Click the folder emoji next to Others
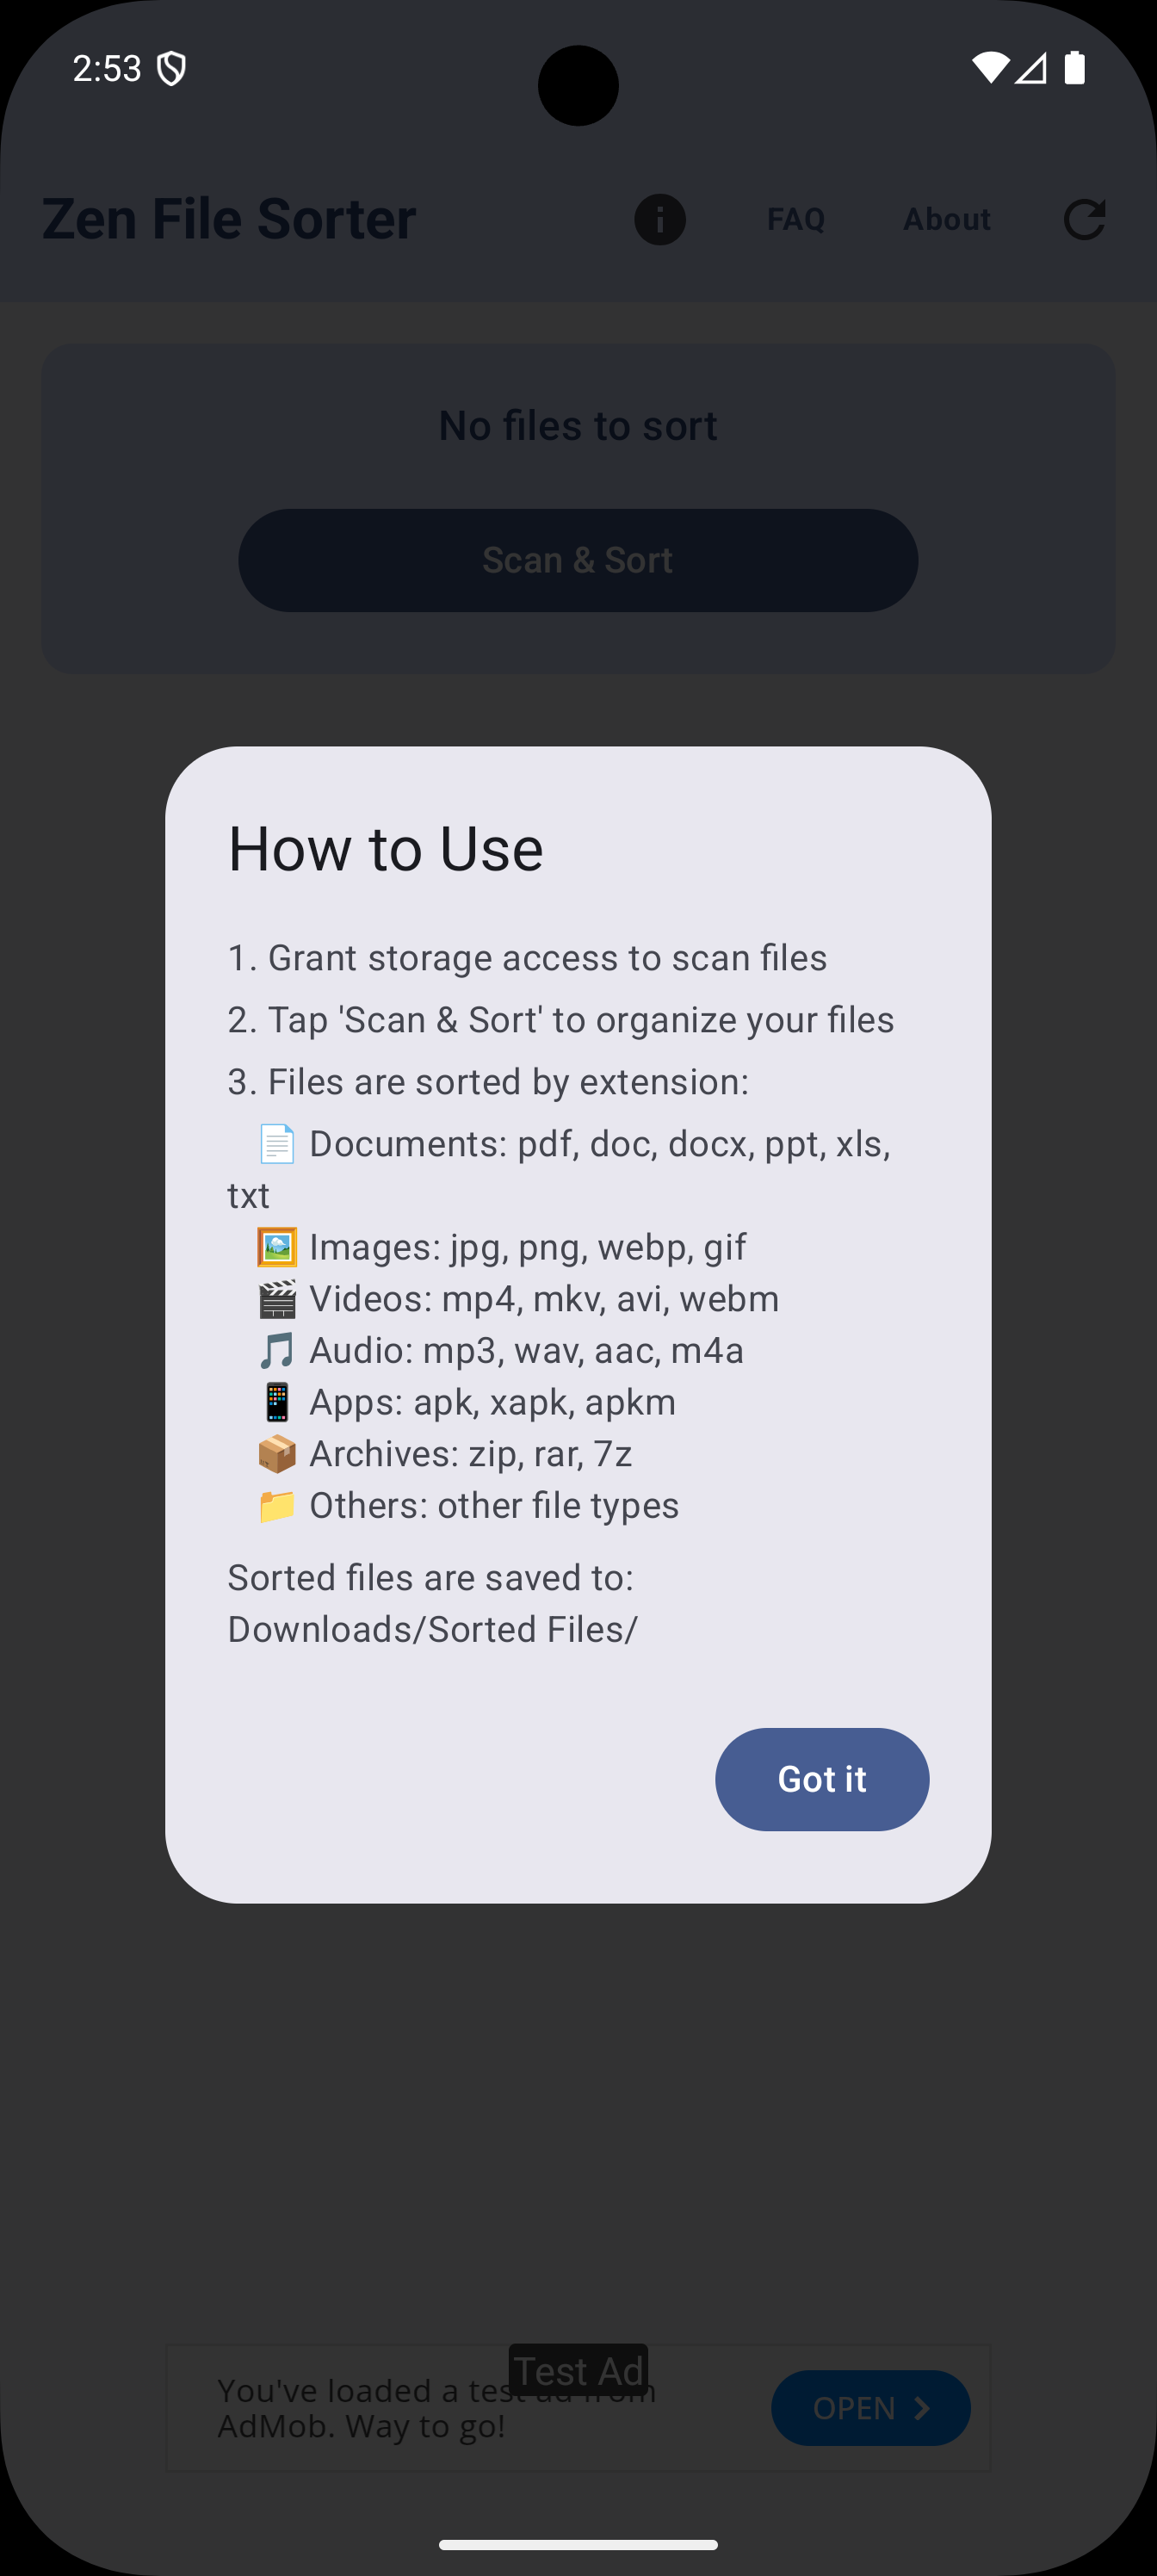The height and width of the screenshot is (2576, 1157). click(277, 1505)
